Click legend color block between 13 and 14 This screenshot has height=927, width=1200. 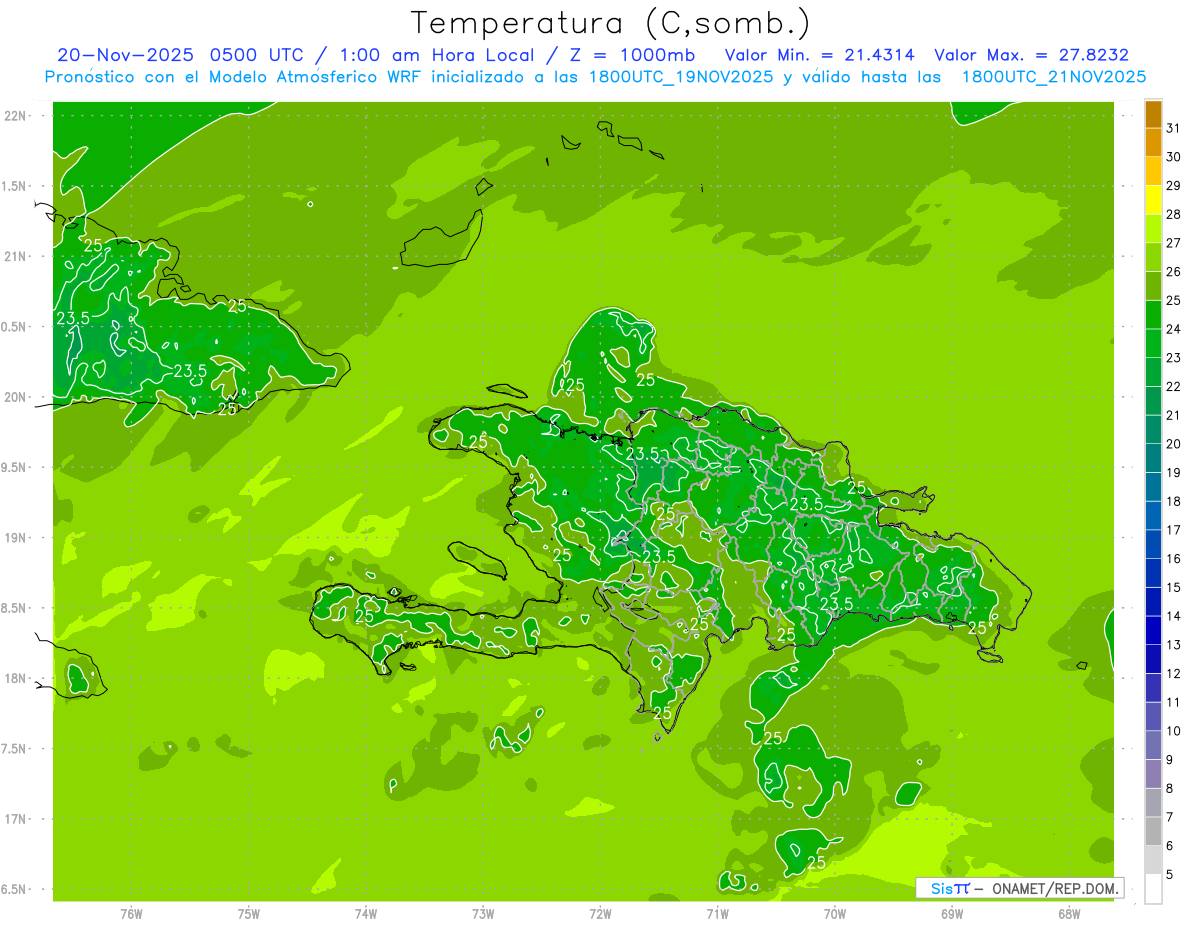coord(1153,630)
